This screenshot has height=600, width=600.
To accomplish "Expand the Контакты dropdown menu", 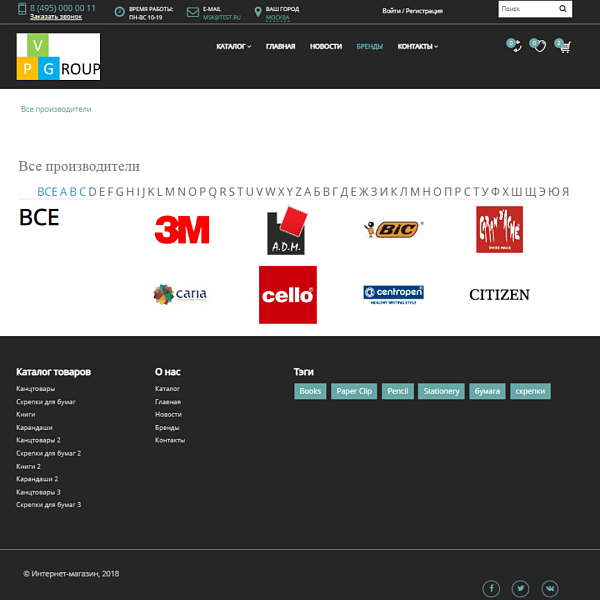I will click(417, 47).
